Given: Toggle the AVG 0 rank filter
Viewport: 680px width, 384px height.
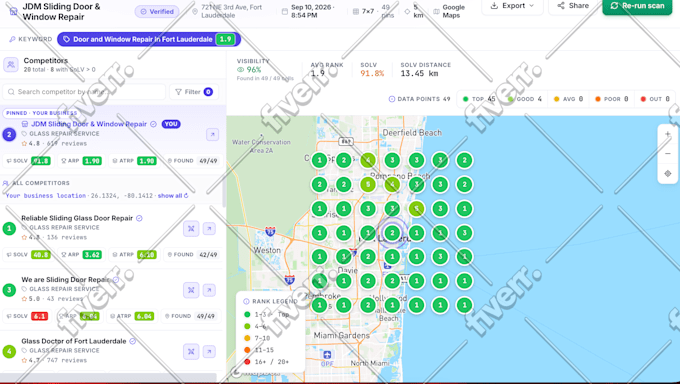Looking at the screenshot, I should pos(568,99).
